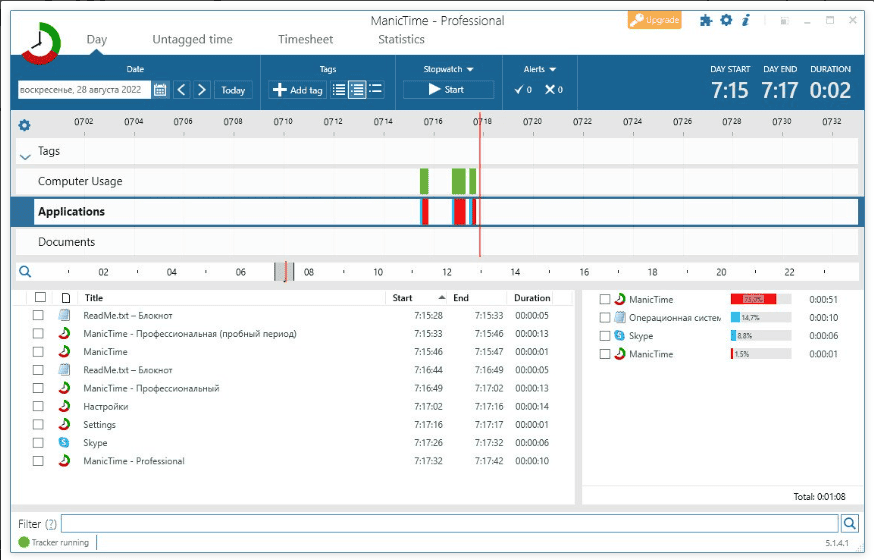Screen dimensions: 874x560
Task: Click the Skype icon in the summary panel
Action: [x=619, y=335]
